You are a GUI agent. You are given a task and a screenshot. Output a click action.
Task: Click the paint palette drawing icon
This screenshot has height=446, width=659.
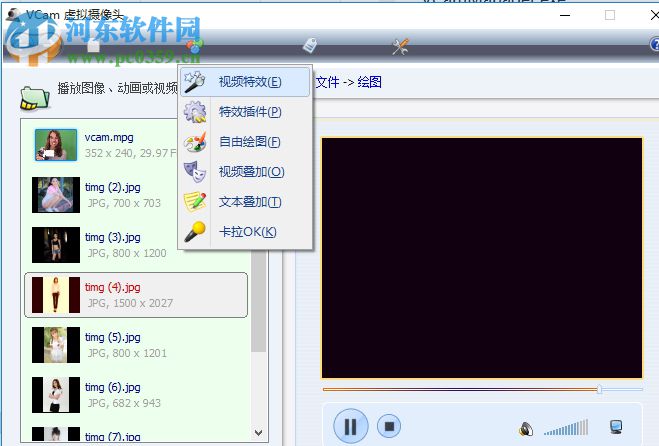coord(195,142)
